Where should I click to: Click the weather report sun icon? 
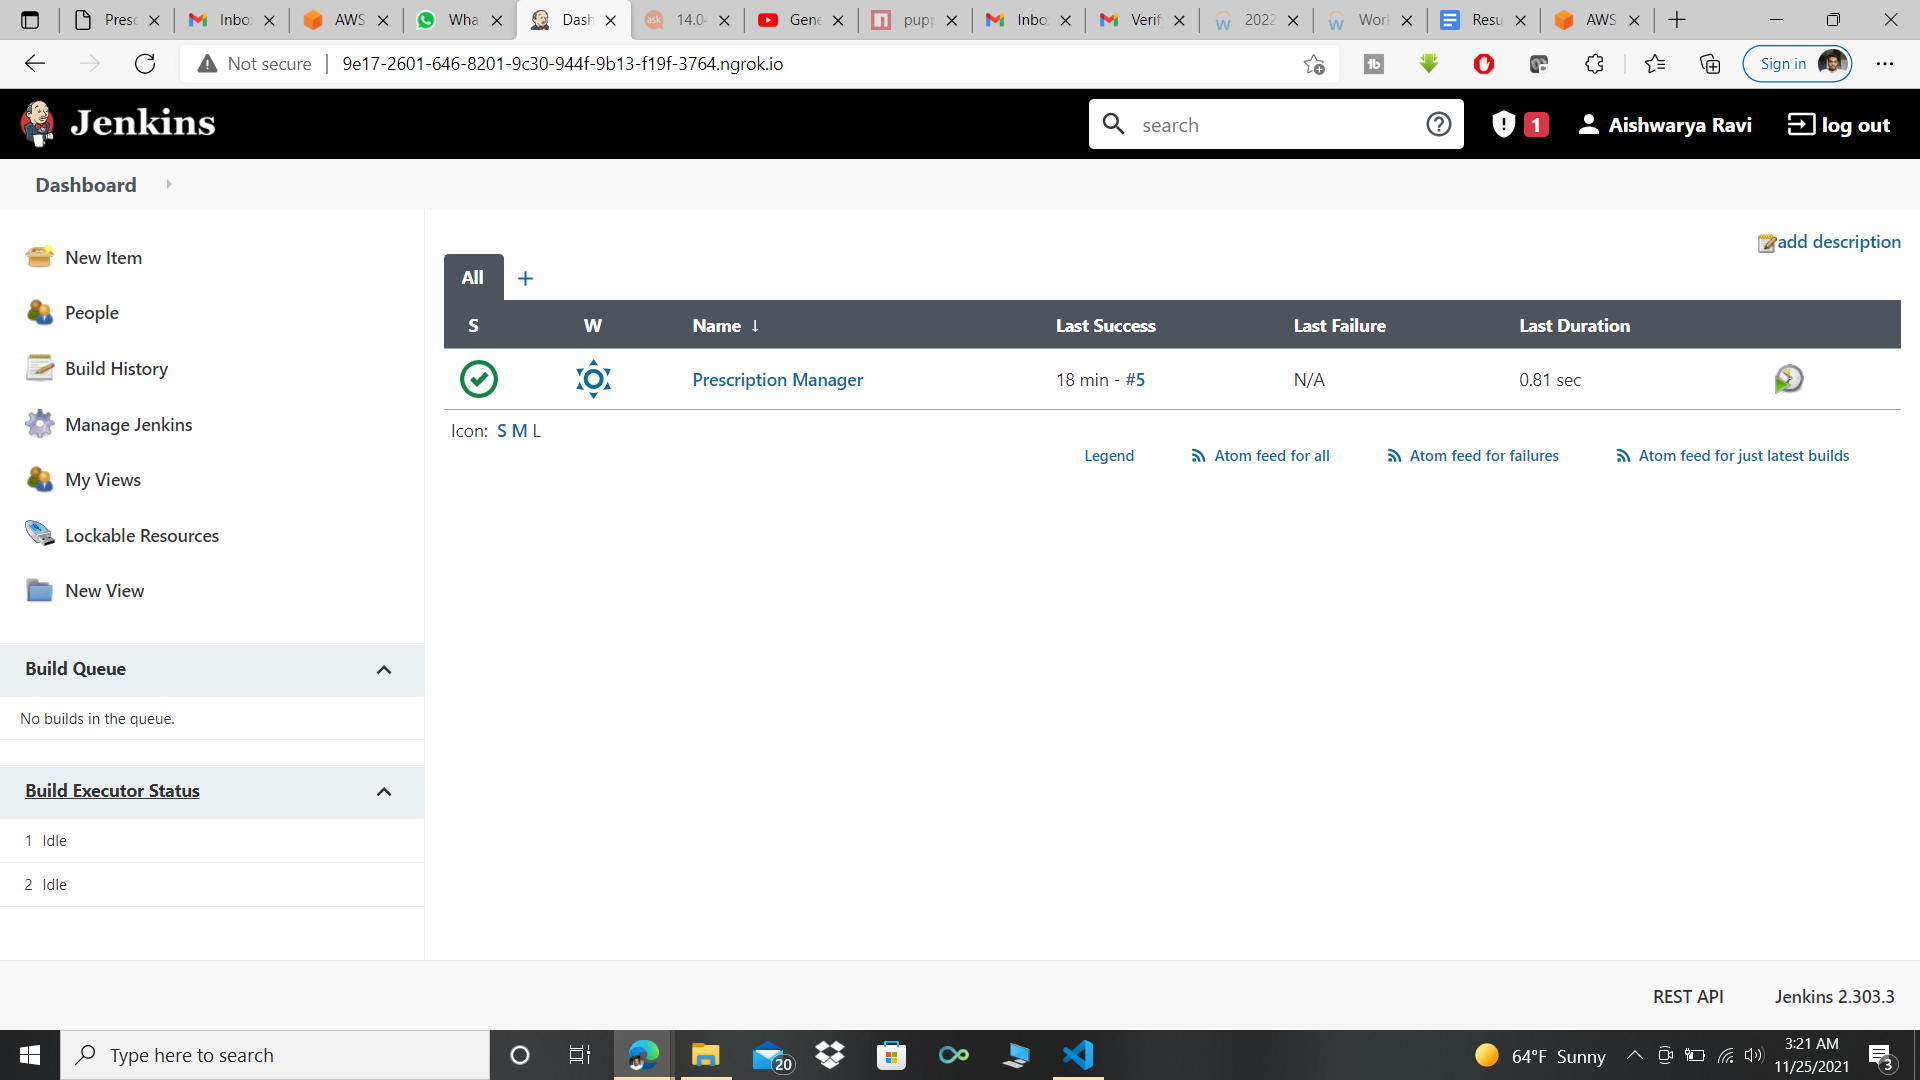click(x=593, y=379)
